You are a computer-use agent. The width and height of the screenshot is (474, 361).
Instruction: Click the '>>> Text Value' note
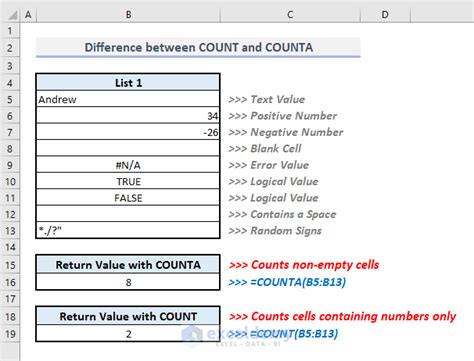click(x=267, y=99)
